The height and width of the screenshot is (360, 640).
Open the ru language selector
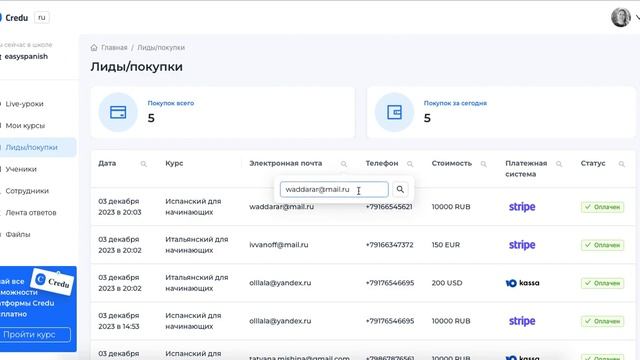42,18
